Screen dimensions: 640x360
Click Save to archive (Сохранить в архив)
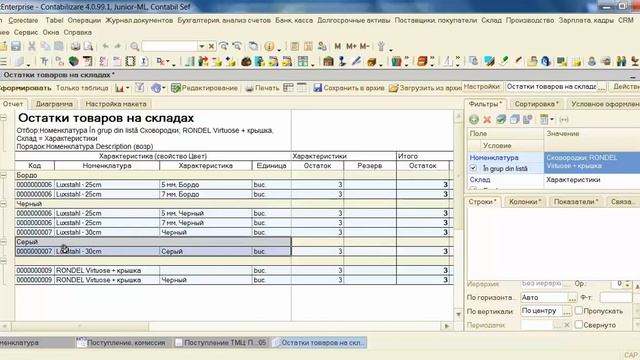[x=349, y=88]
